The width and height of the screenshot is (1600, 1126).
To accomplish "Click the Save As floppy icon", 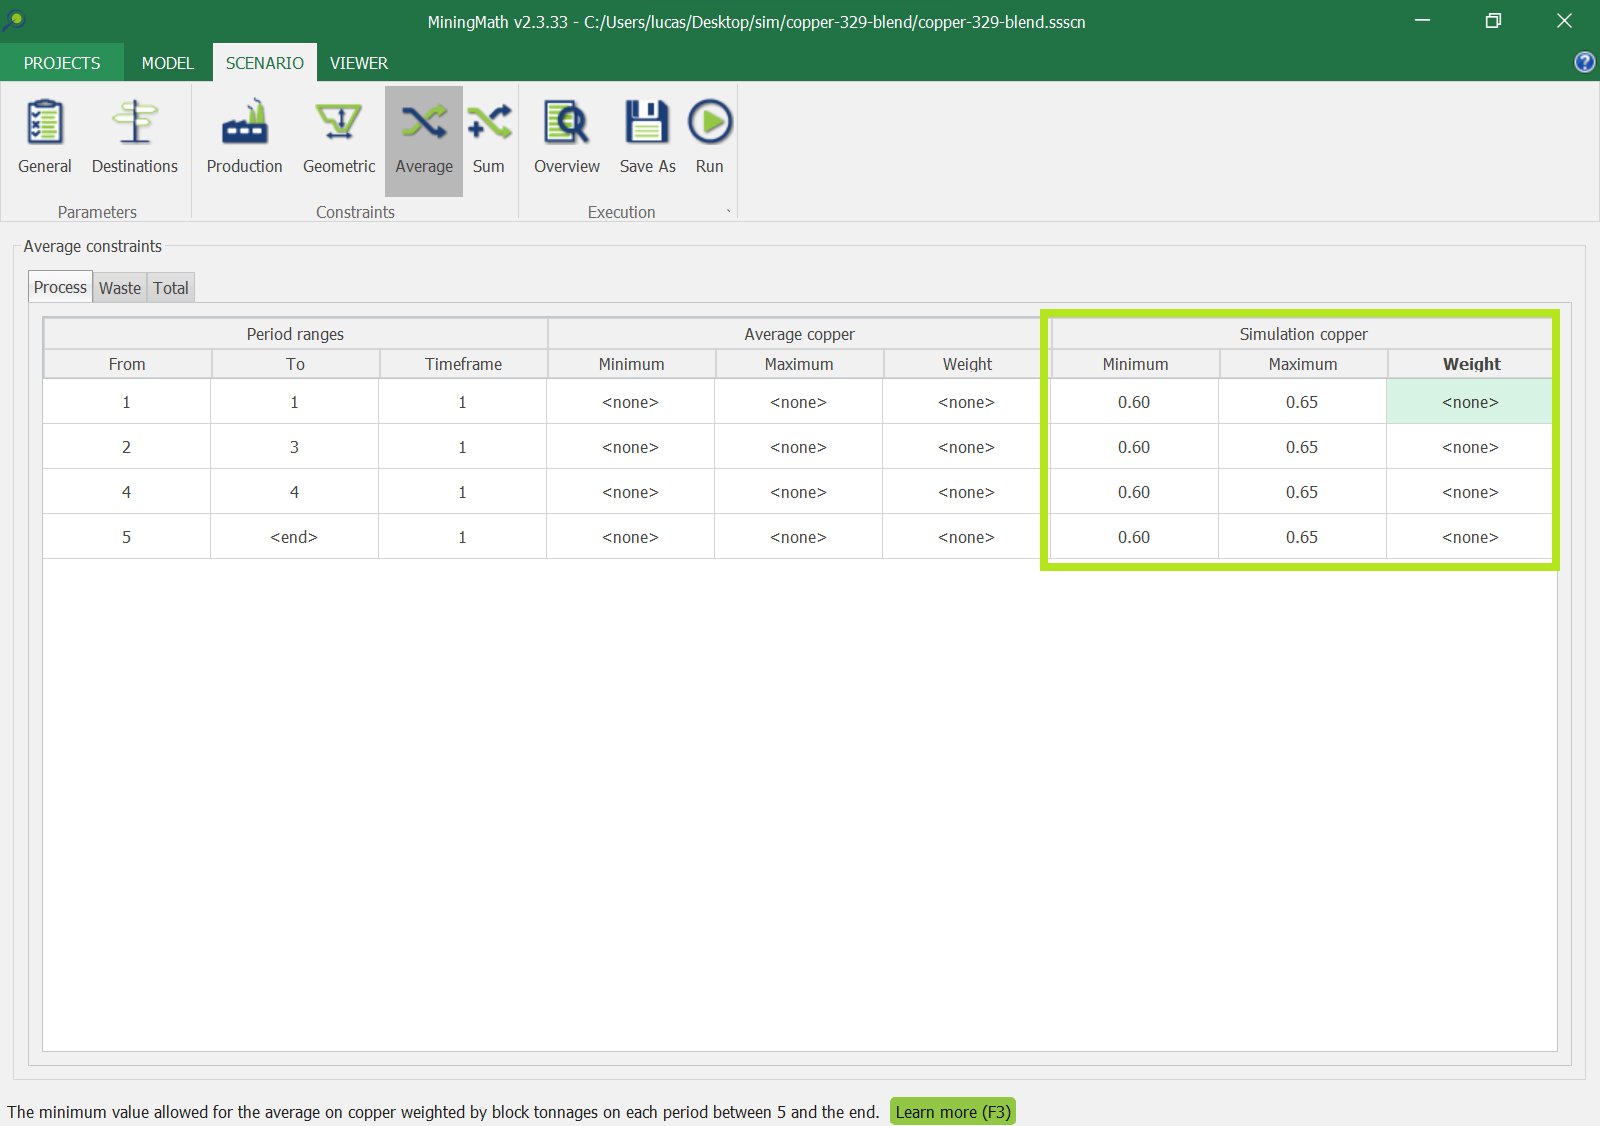I will pyautogui.click(x=647, y=137).
